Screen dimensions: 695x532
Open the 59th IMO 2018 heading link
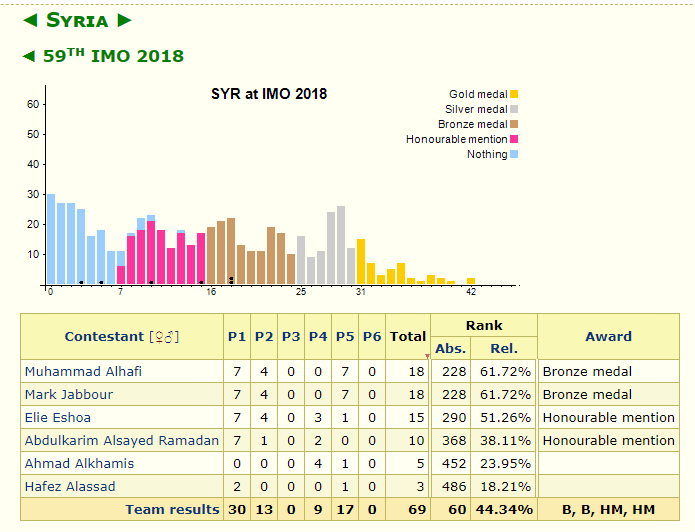pyautogui.click(x=113, y=57)
